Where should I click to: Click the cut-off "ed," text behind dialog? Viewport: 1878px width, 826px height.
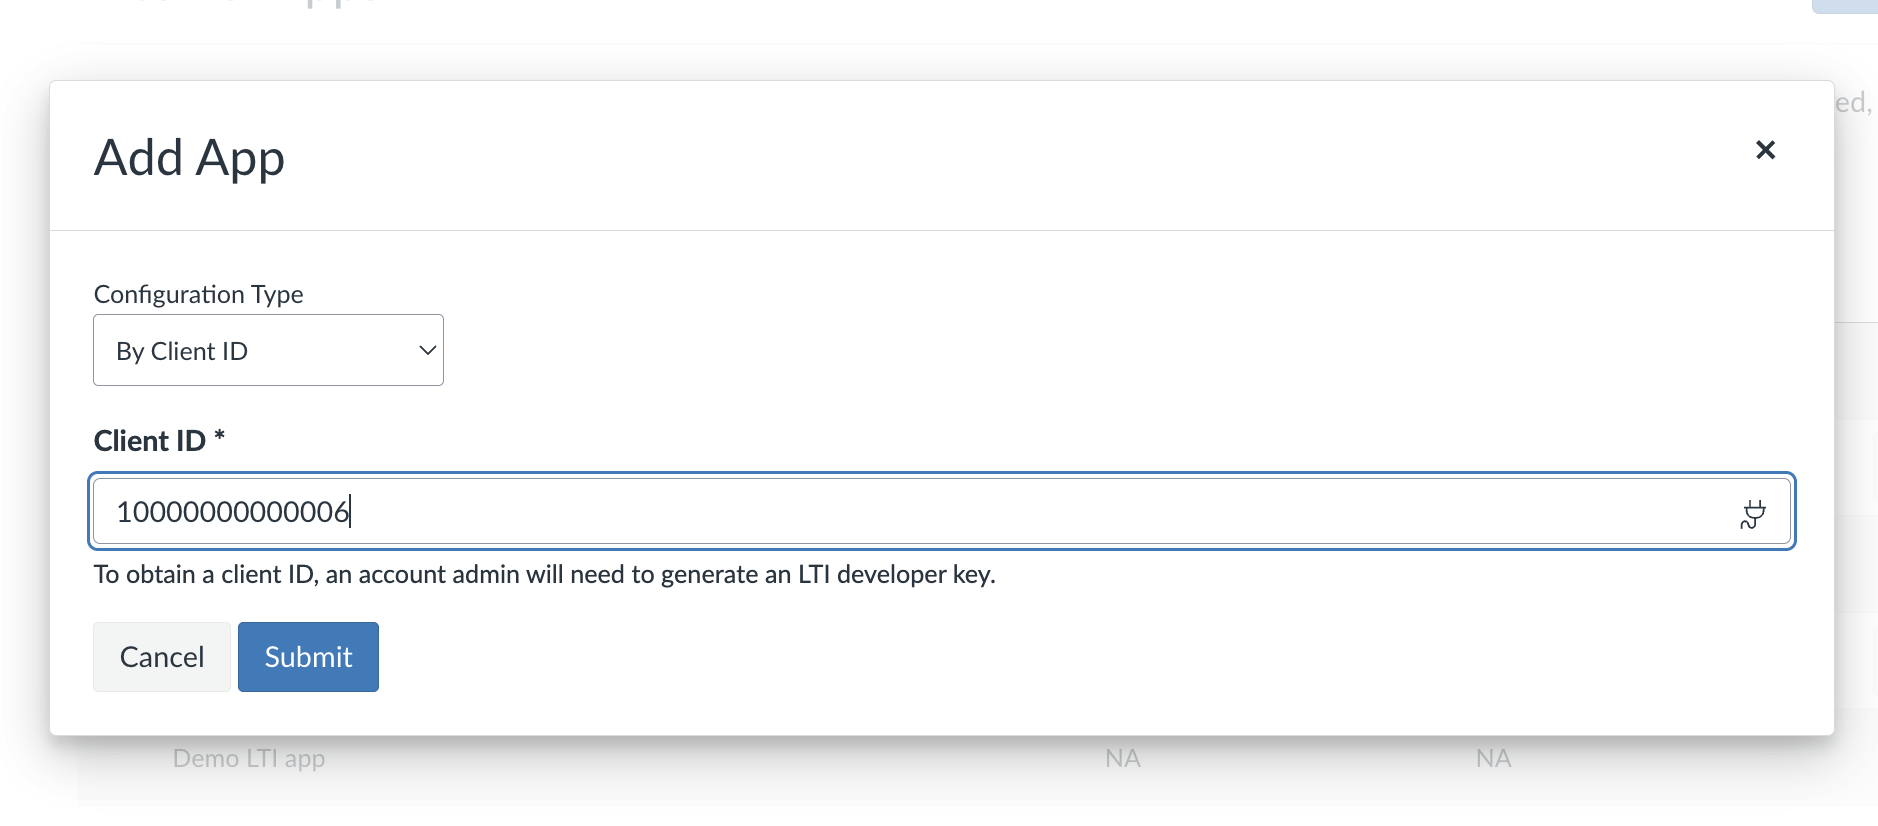pyautogui.click(x=1852, y=103)
